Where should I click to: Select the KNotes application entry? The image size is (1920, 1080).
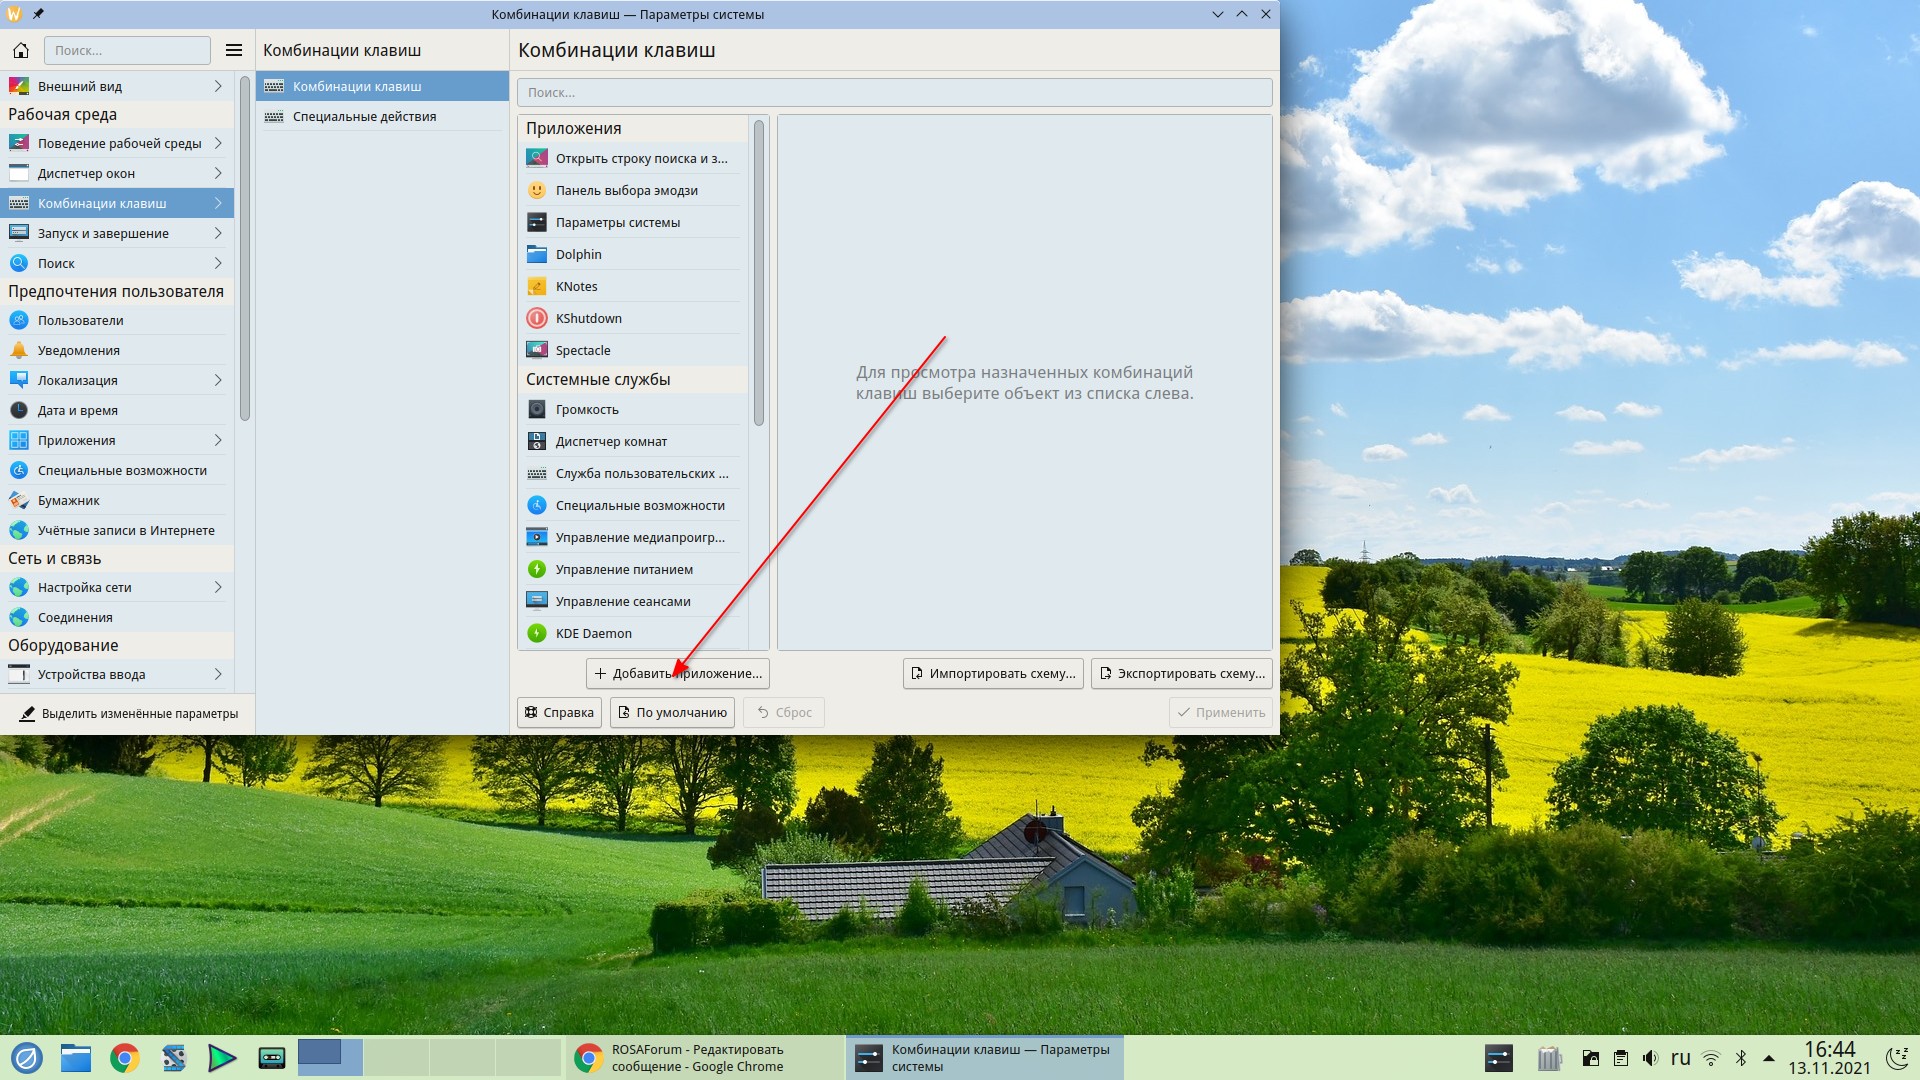(x=576, y=286)
